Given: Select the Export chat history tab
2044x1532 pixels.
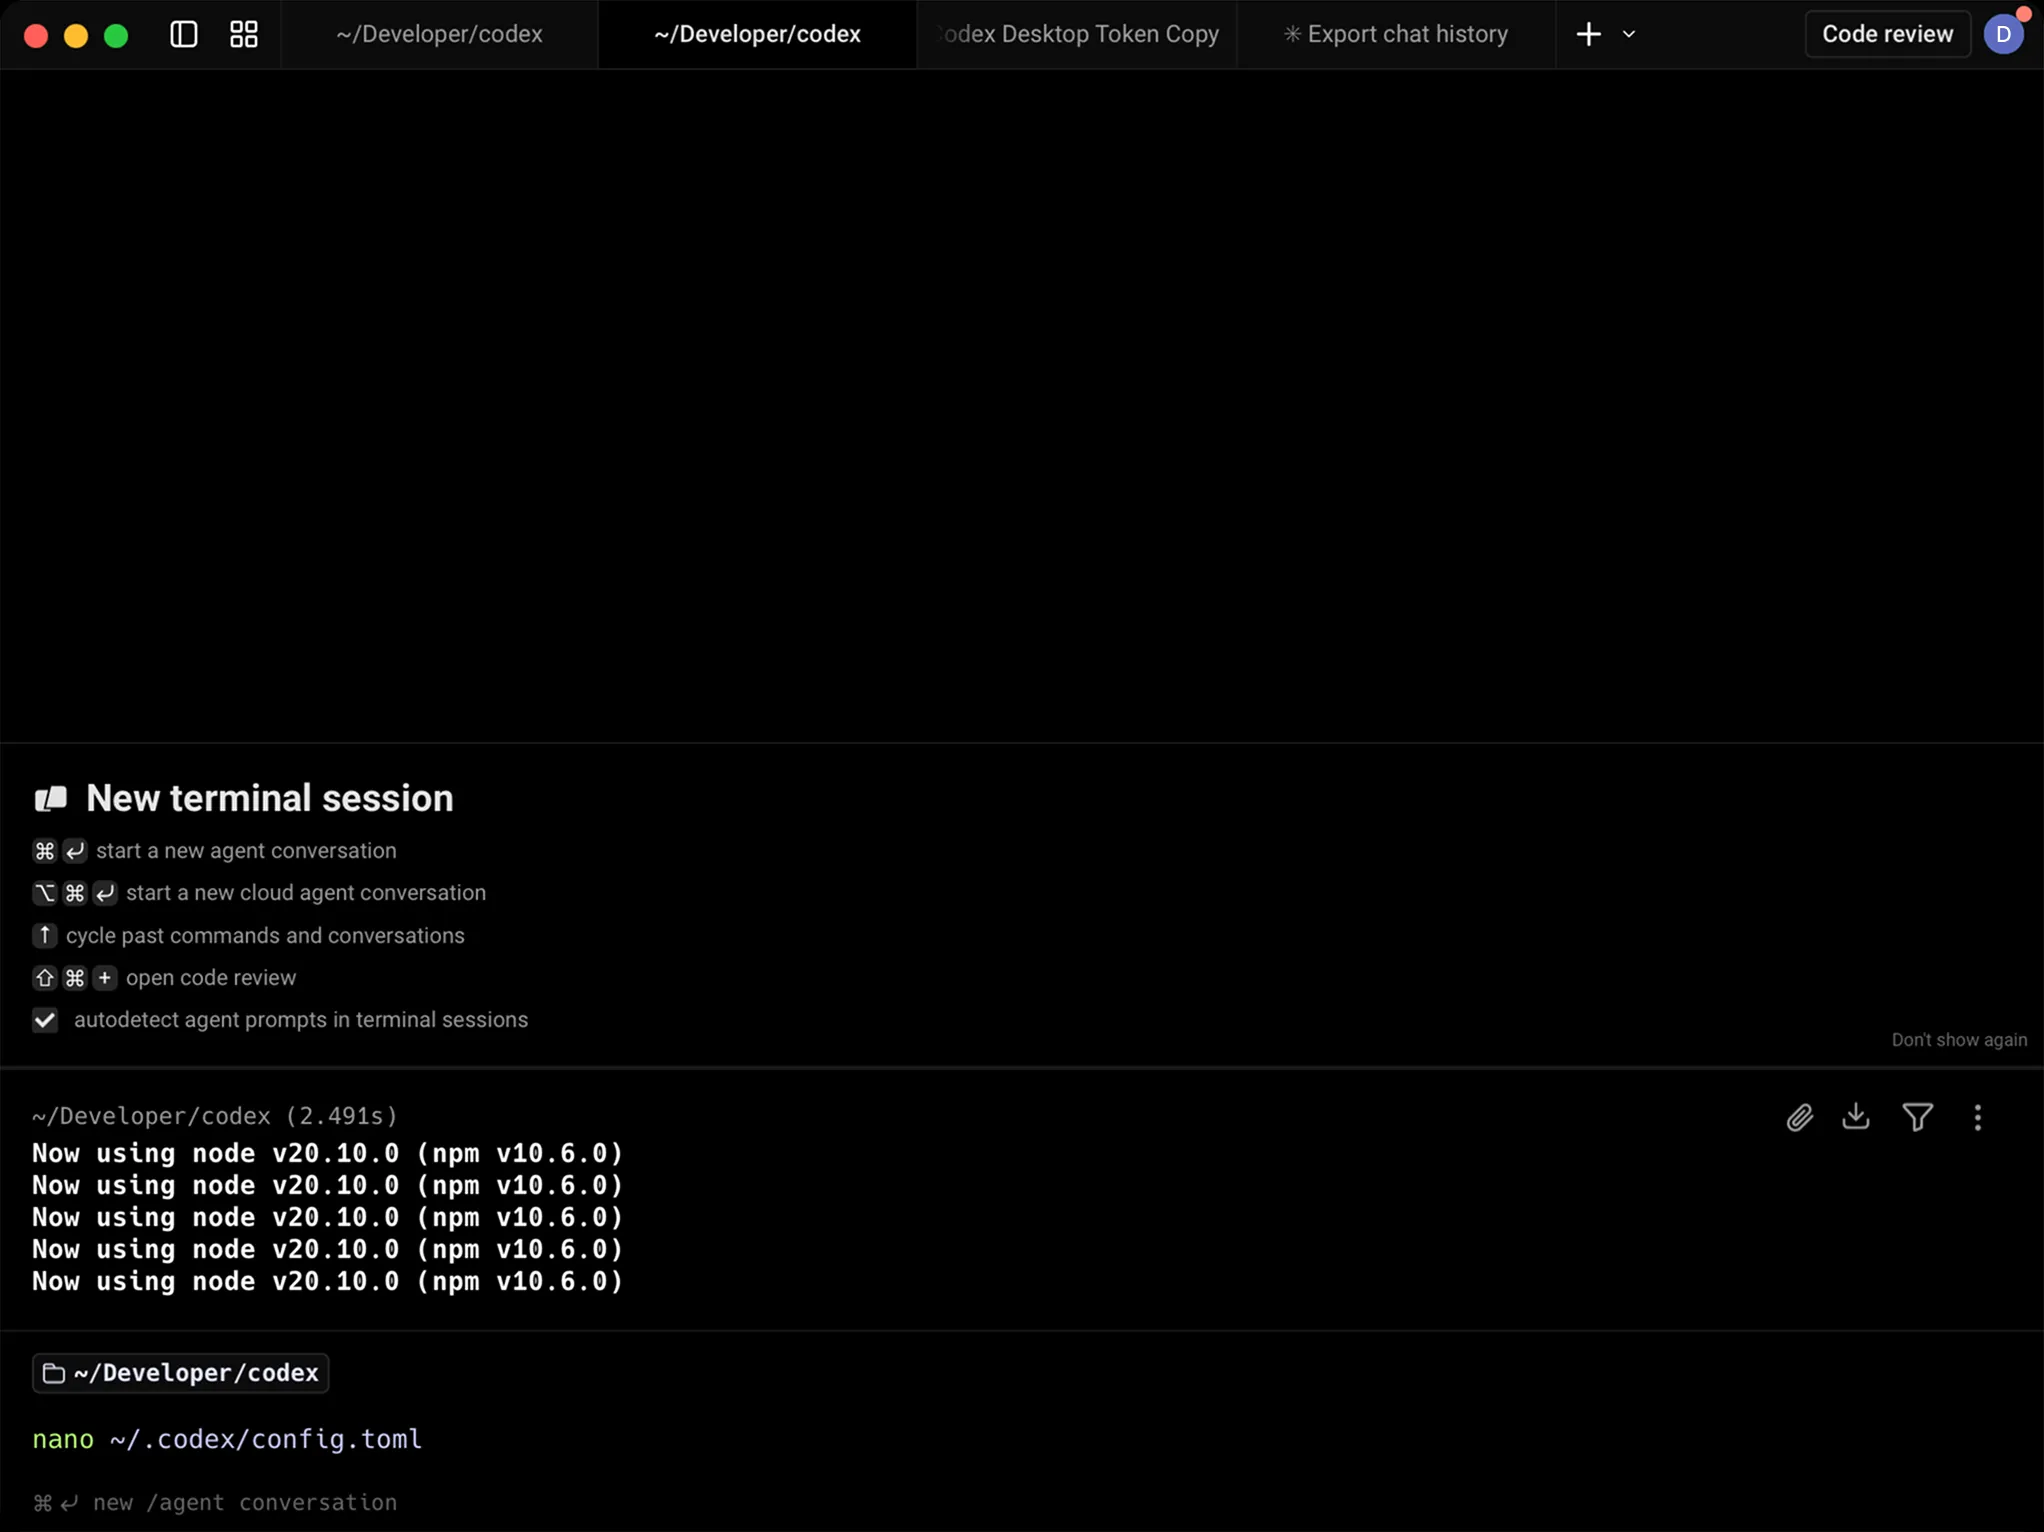Looking at the screenshot, I should pyautogui.click(x=1396, y=33).
